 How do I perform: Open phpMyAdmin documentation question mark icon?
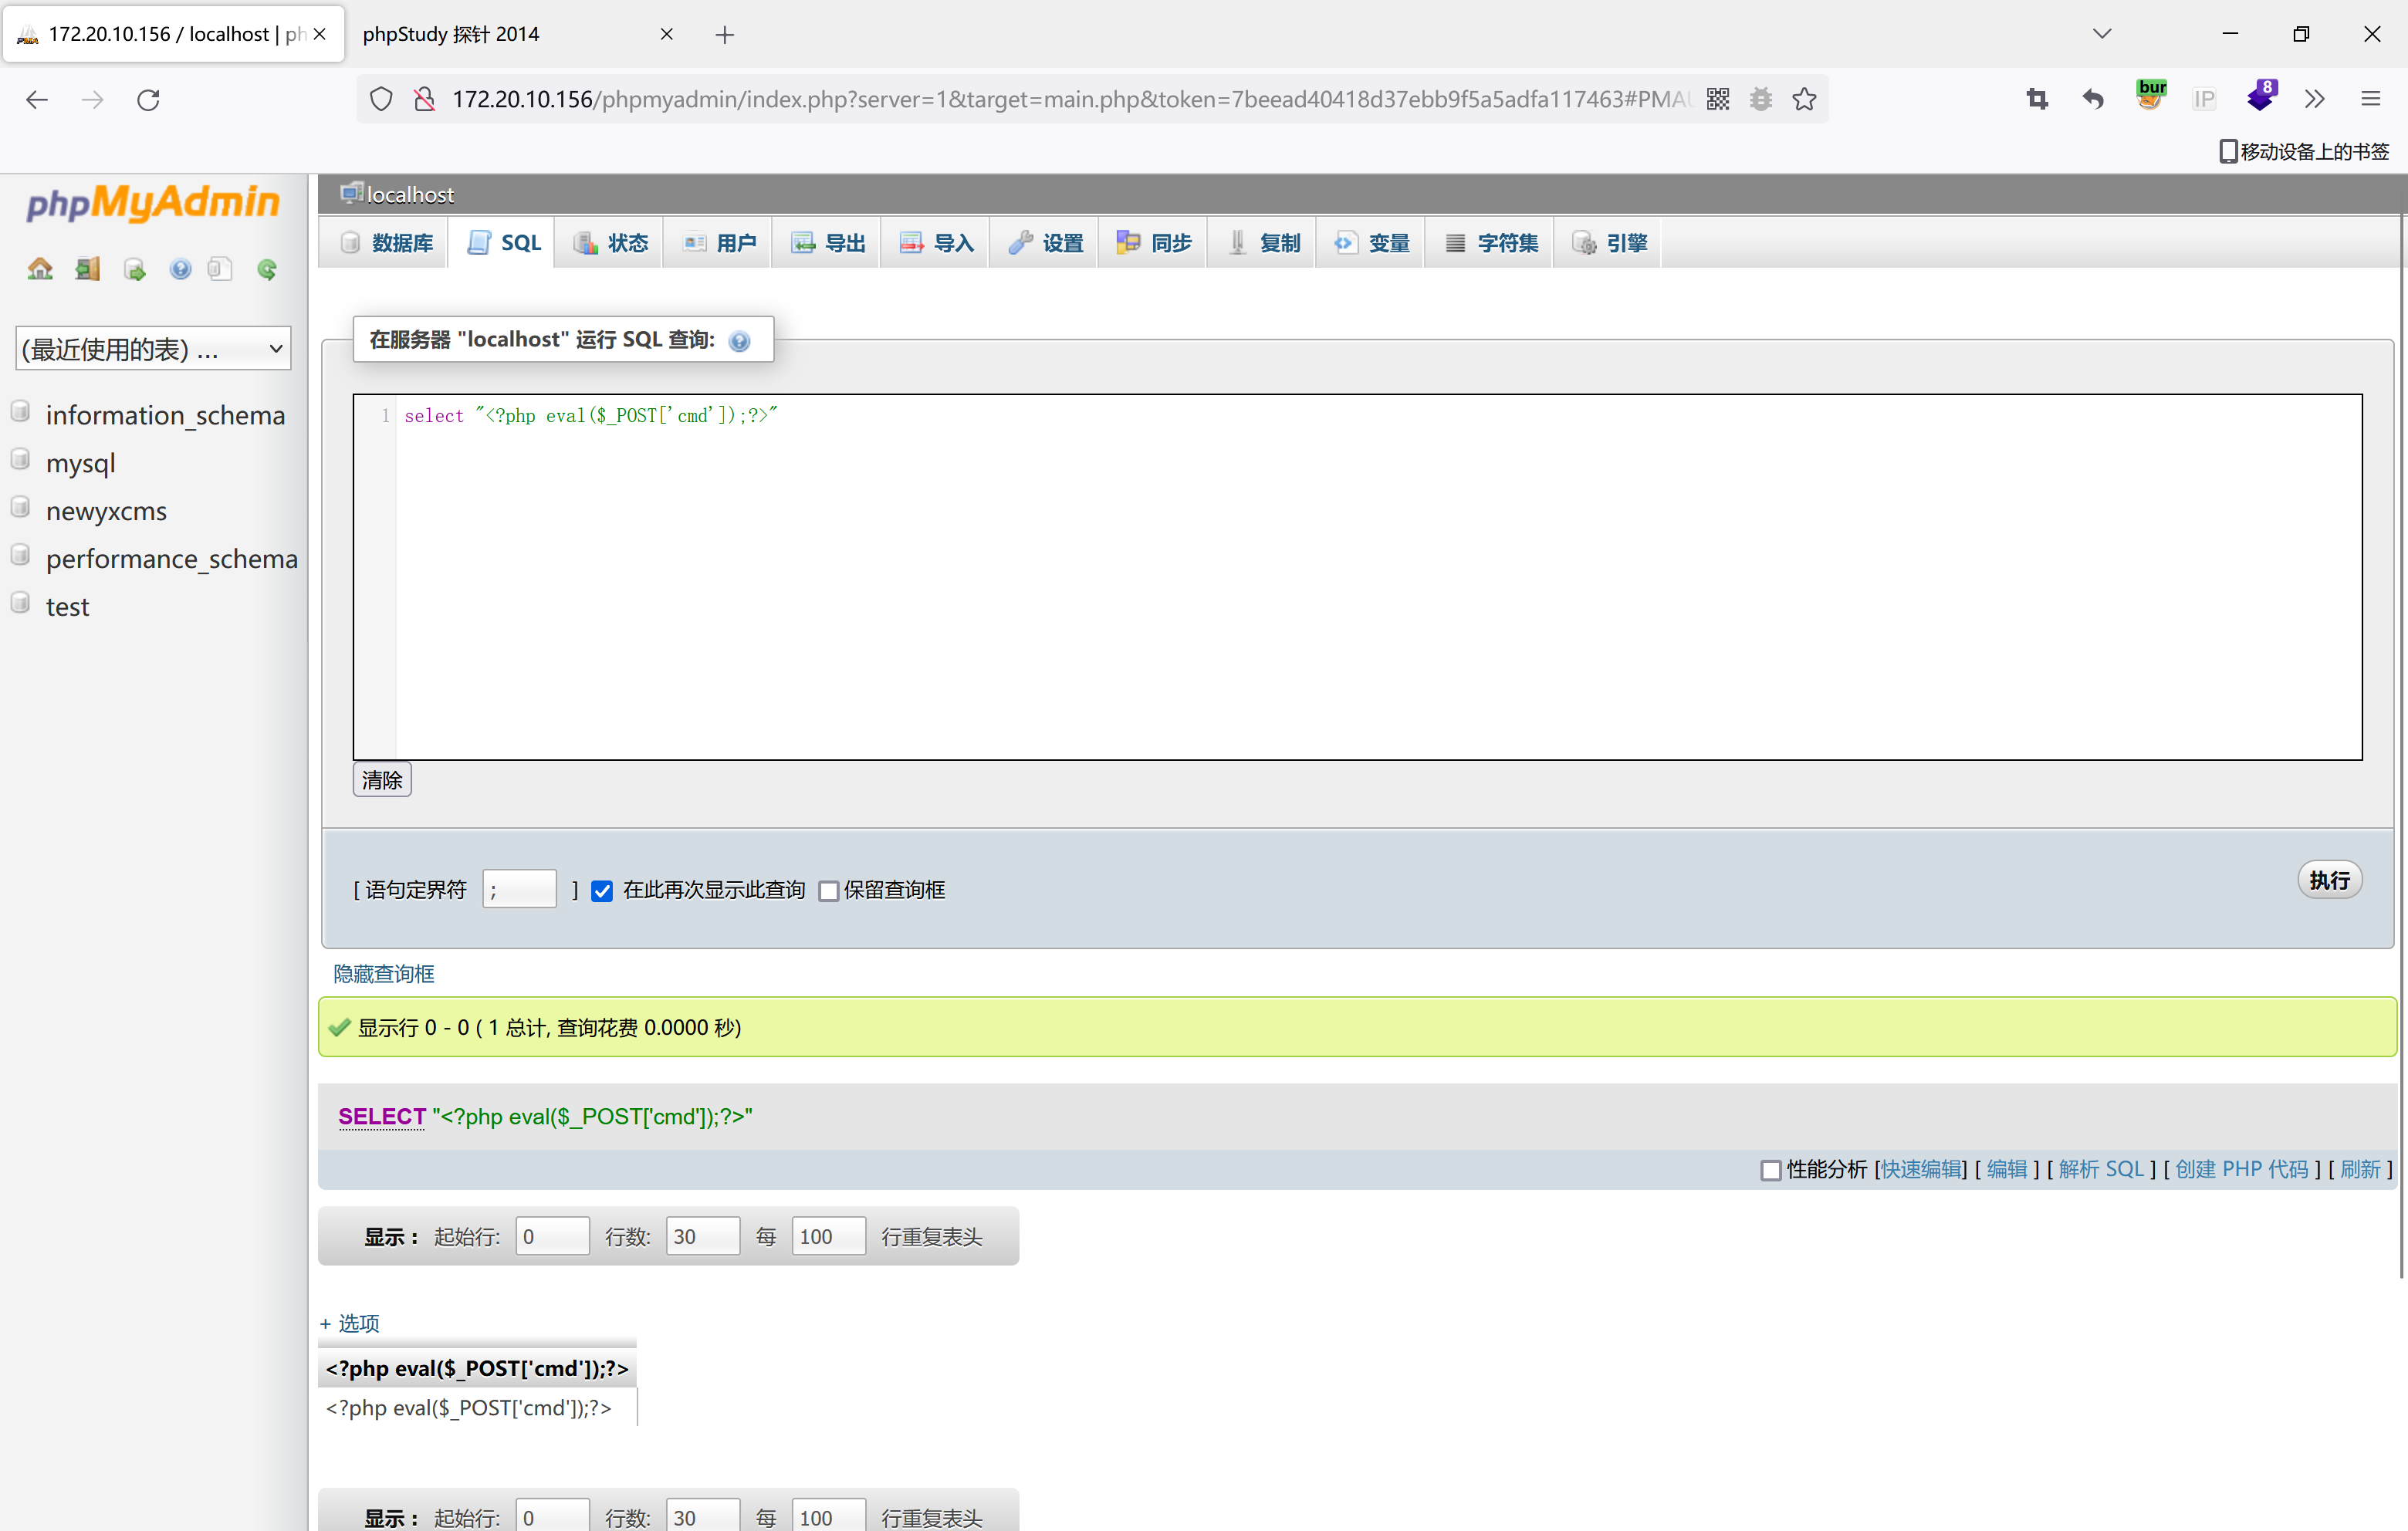[180, 268]
